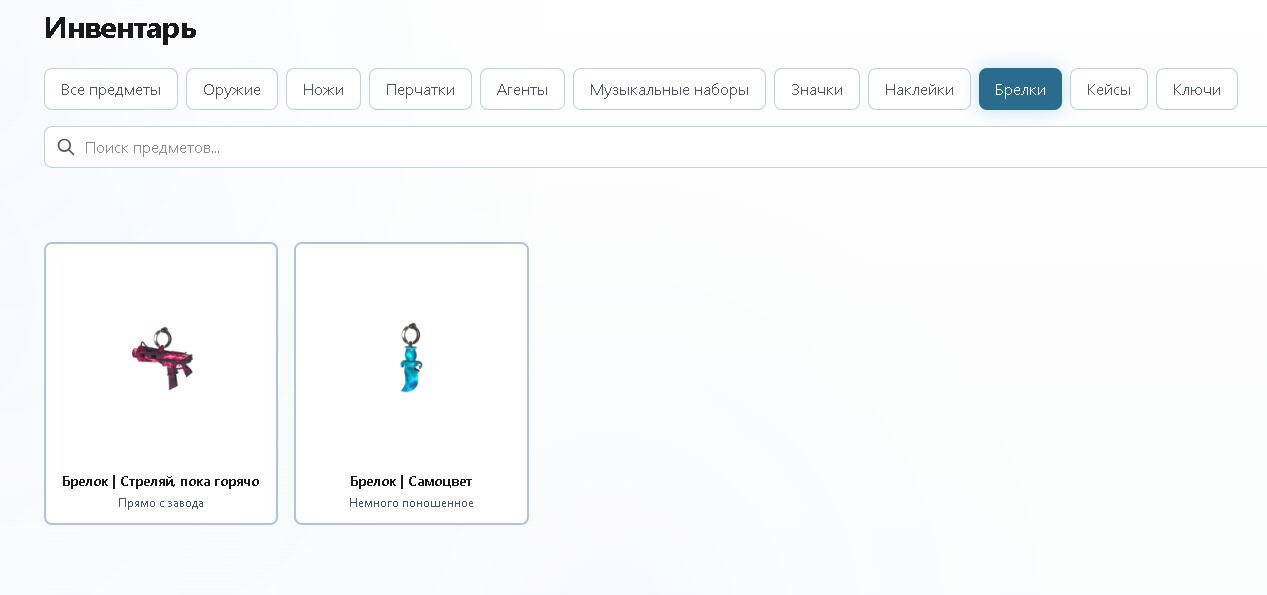Click the 'Прямо с завода' condition label
The height and width of the screenshot is (595, 1267).
[x=161, y=503]
